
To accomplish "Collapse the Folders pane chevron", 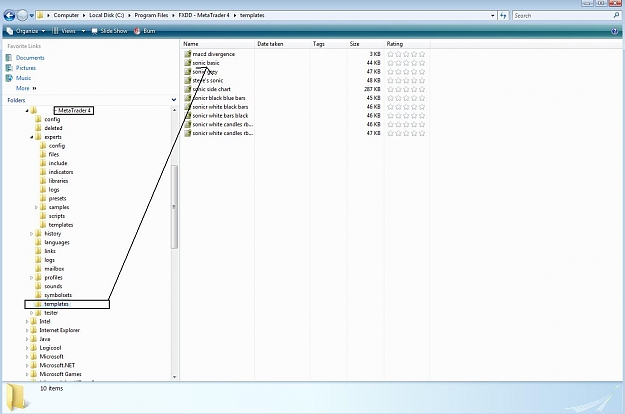I will point(174,100).
